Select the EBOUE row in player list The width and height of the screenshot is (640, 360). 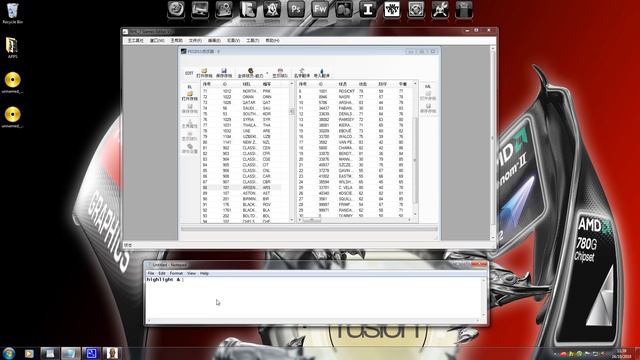click(x=354, y=131)
